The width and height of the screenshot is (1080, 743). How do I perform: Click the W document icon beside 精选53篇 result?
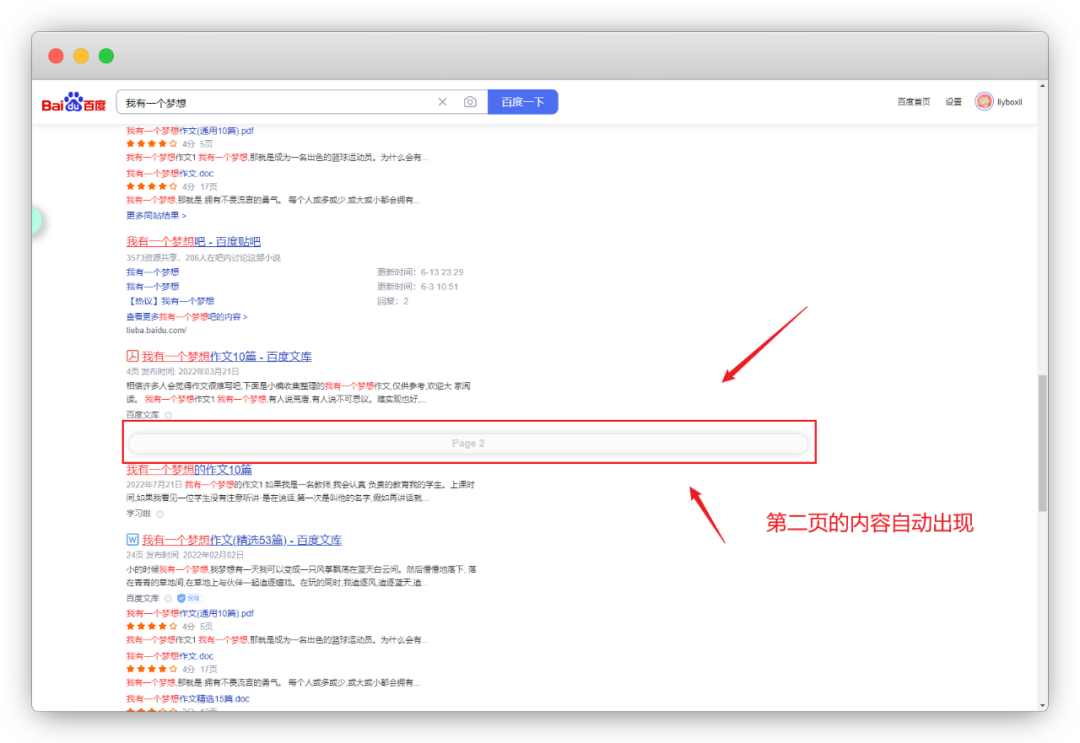[x=132, y=539]
